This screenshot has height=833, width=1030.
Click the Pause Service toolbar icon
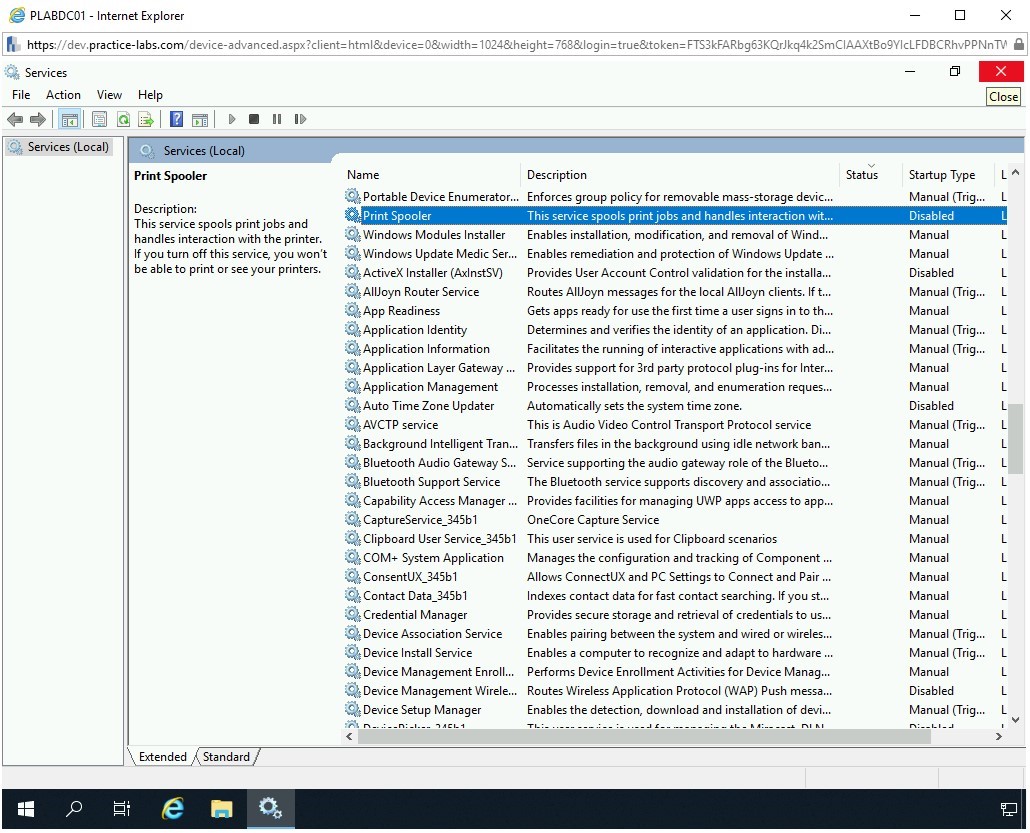tap(277, 119)
